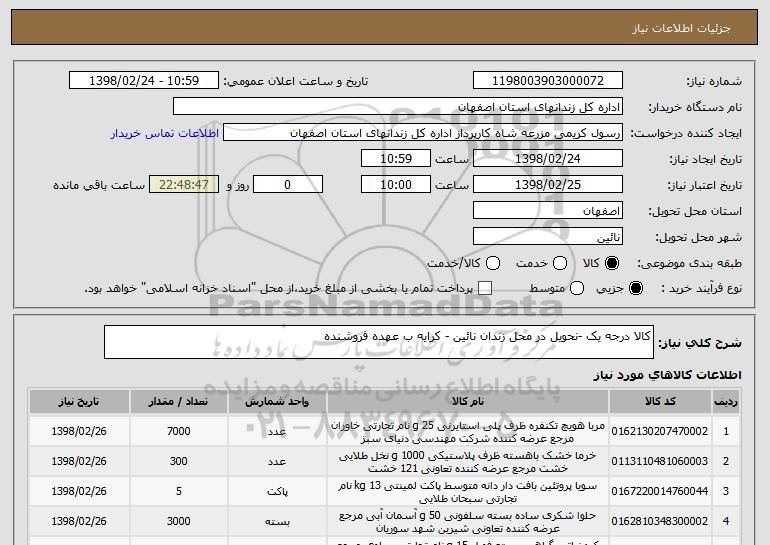The width and height of the screenshot is (770, 545).
Task: Click the creation date field 1398/02/24
Action: [548, 159]
